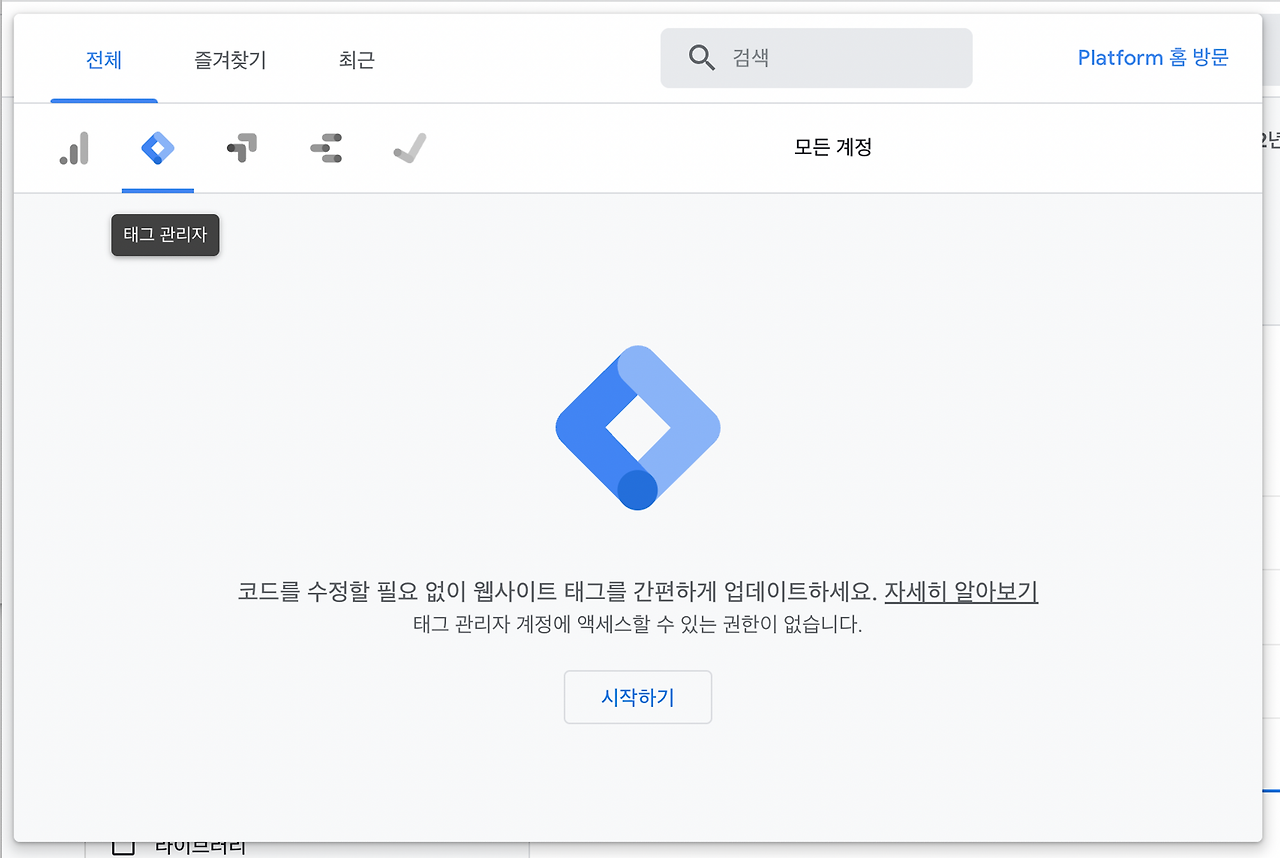The image size is (1280, 858).
Task: Click the 시작하기 button
Action: coord(637,697)
